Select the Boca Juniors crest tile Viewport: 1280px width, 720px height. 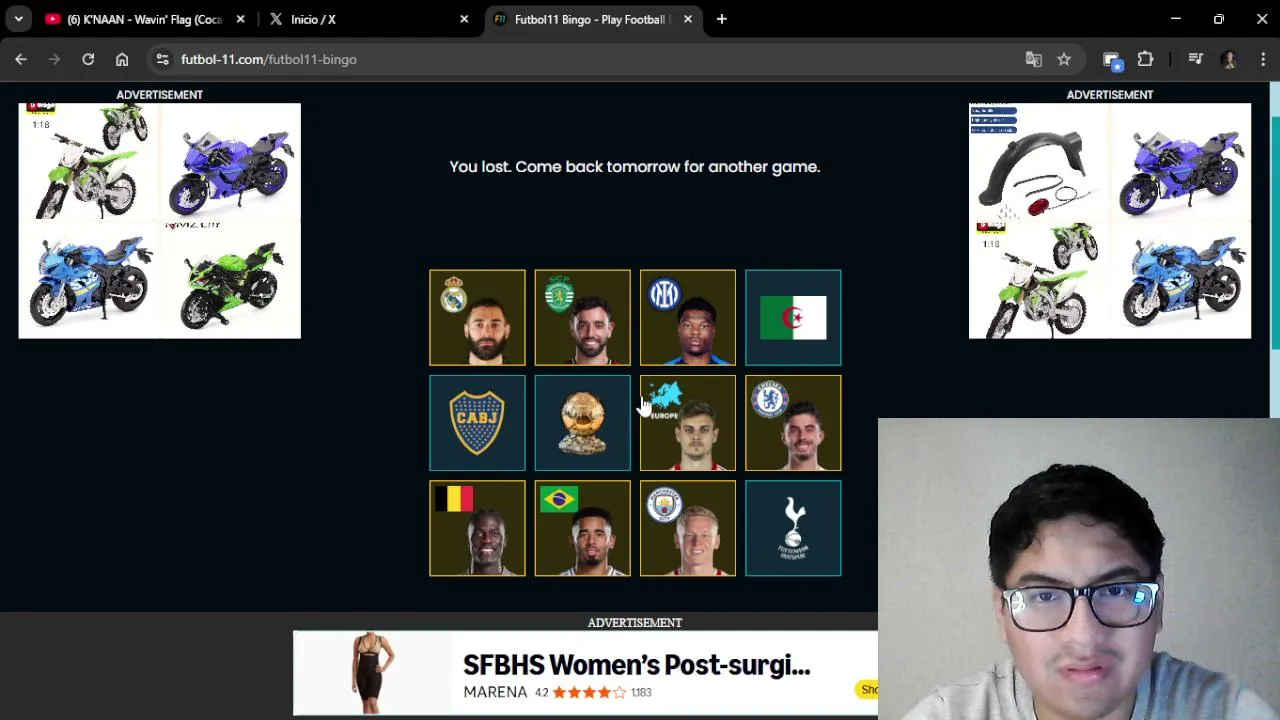pos(477,423)
